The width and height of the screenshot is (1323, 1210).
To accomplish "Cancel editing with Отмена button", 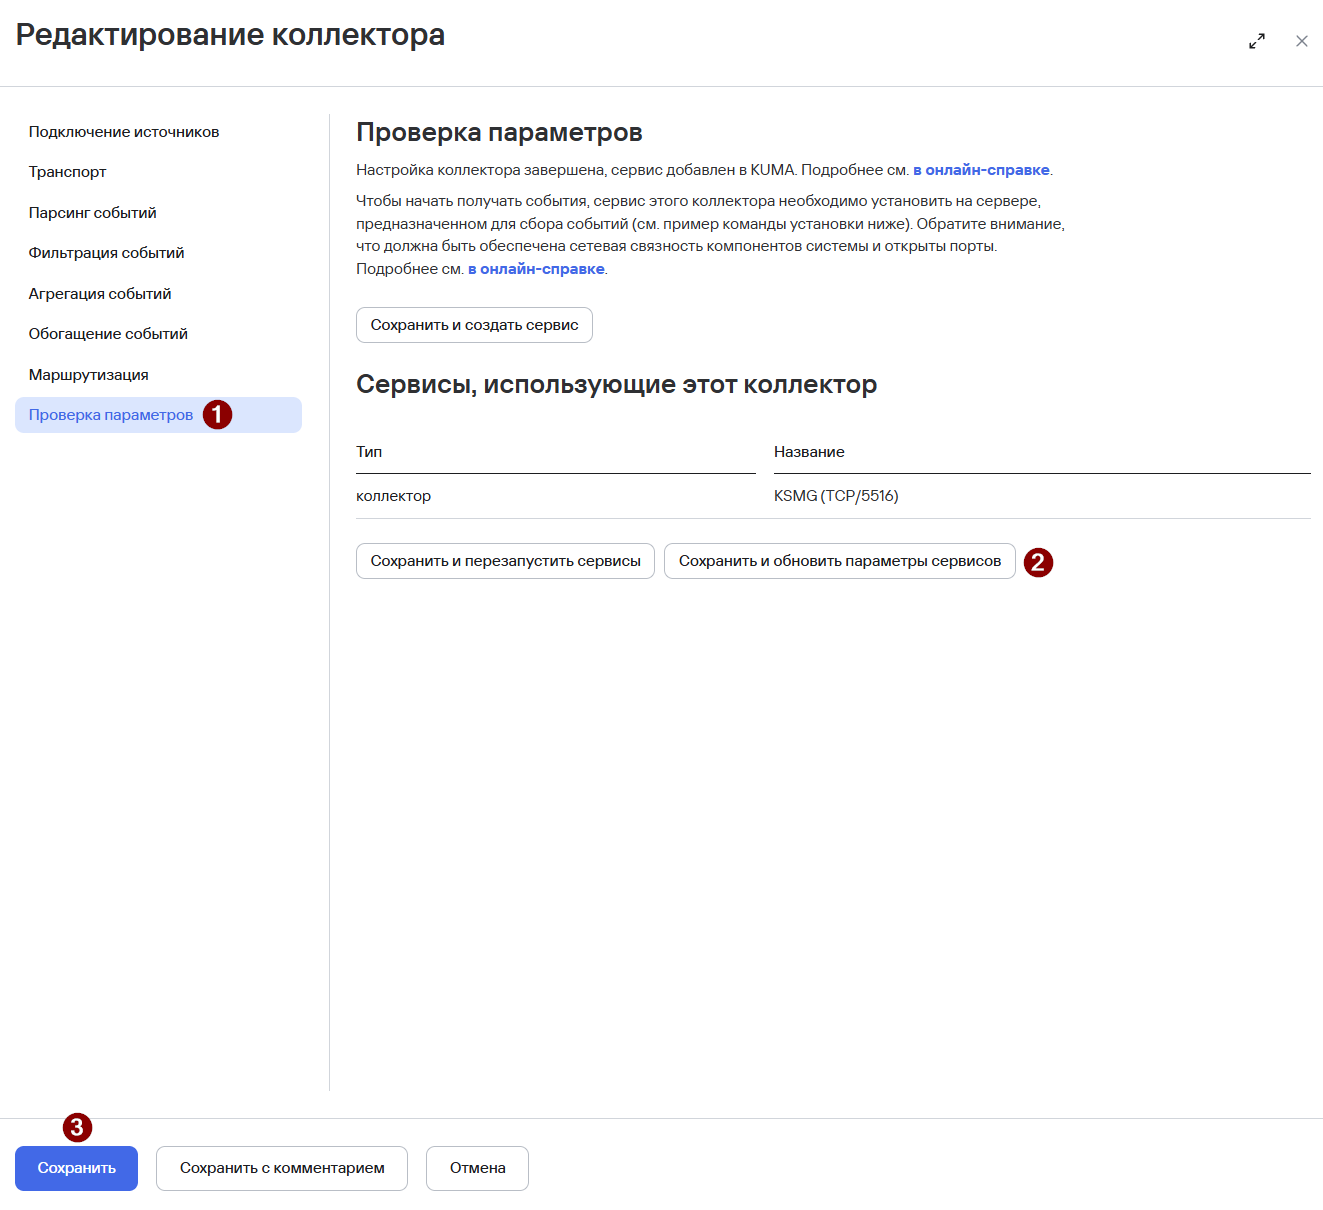I will point(477,1168).
